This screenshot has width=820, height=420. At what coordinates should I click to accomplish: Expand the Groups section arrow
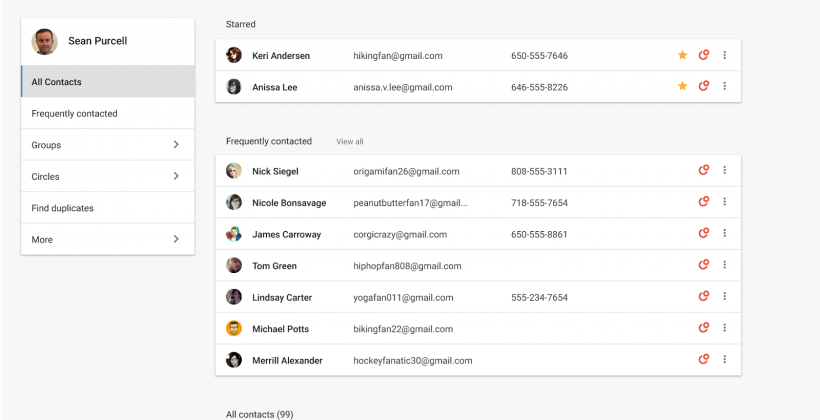(x=176, y=145)
